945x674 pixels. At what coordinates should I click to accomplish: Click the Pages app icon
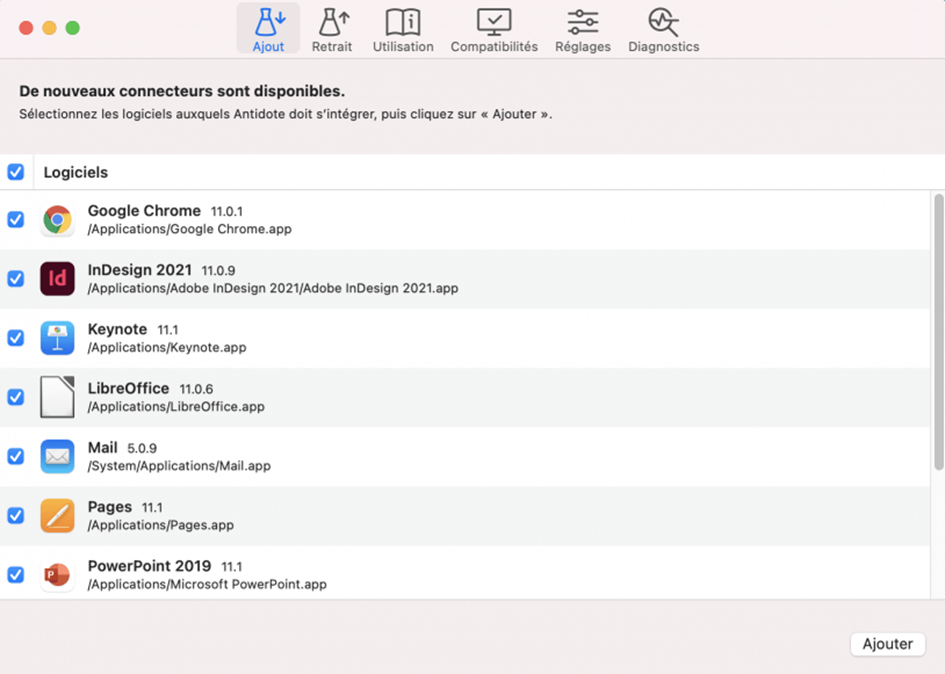(57, 515)
